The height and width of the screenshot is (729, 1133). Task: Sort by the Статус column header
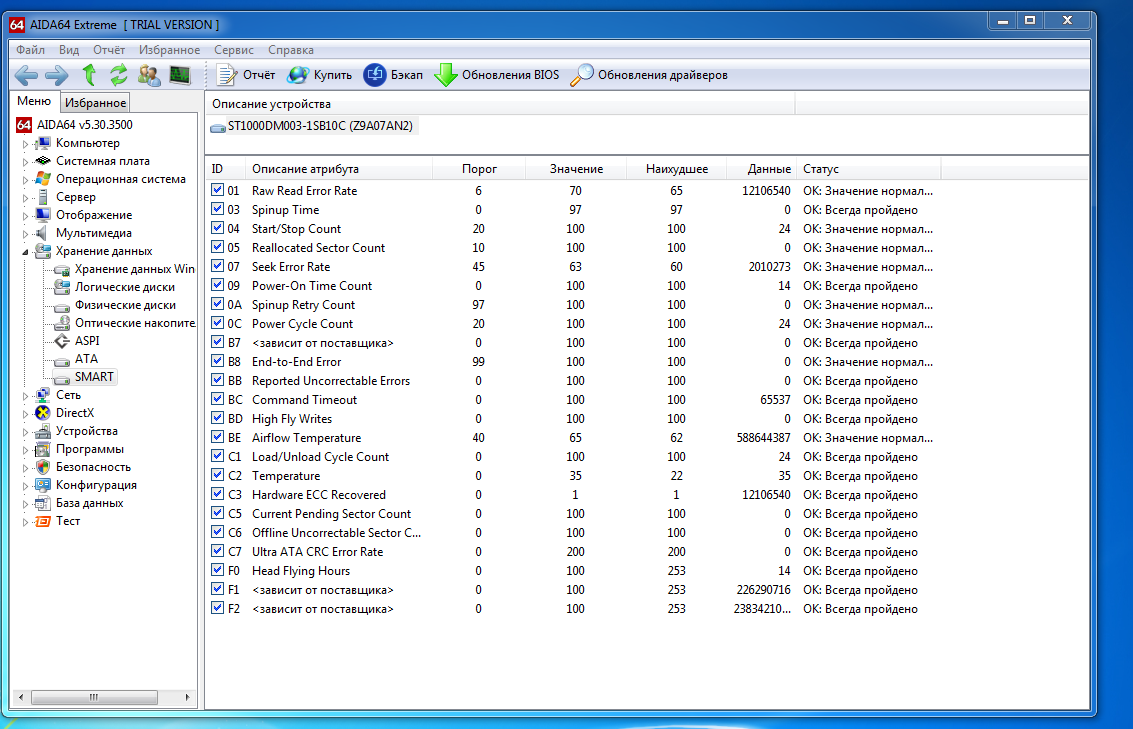tap(869, 169)
